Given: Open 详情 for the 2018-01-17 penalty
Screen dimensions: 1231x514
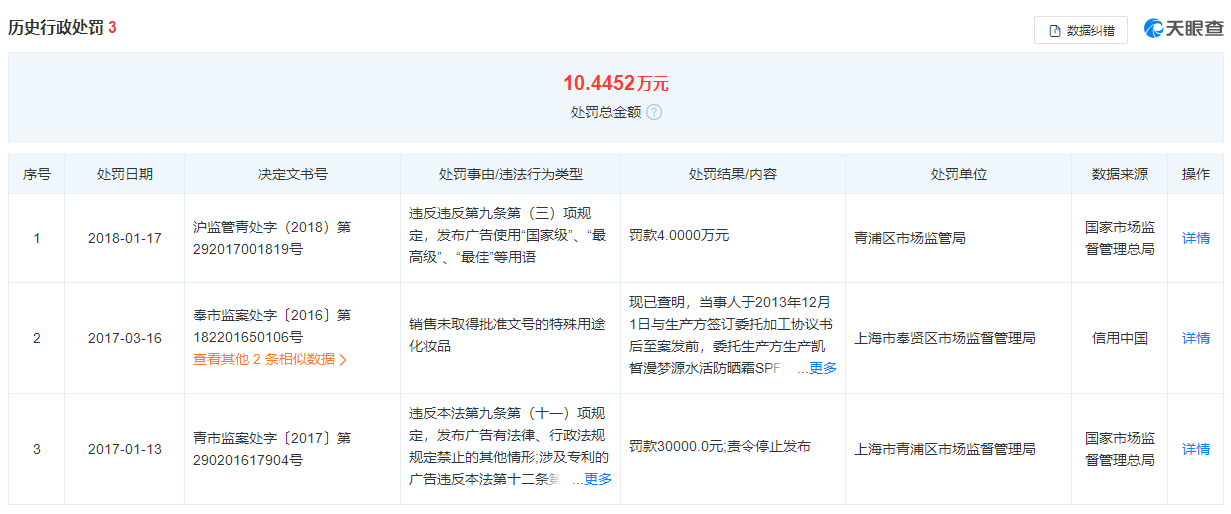Looking at the screenshot, I should pos(1196,238).
